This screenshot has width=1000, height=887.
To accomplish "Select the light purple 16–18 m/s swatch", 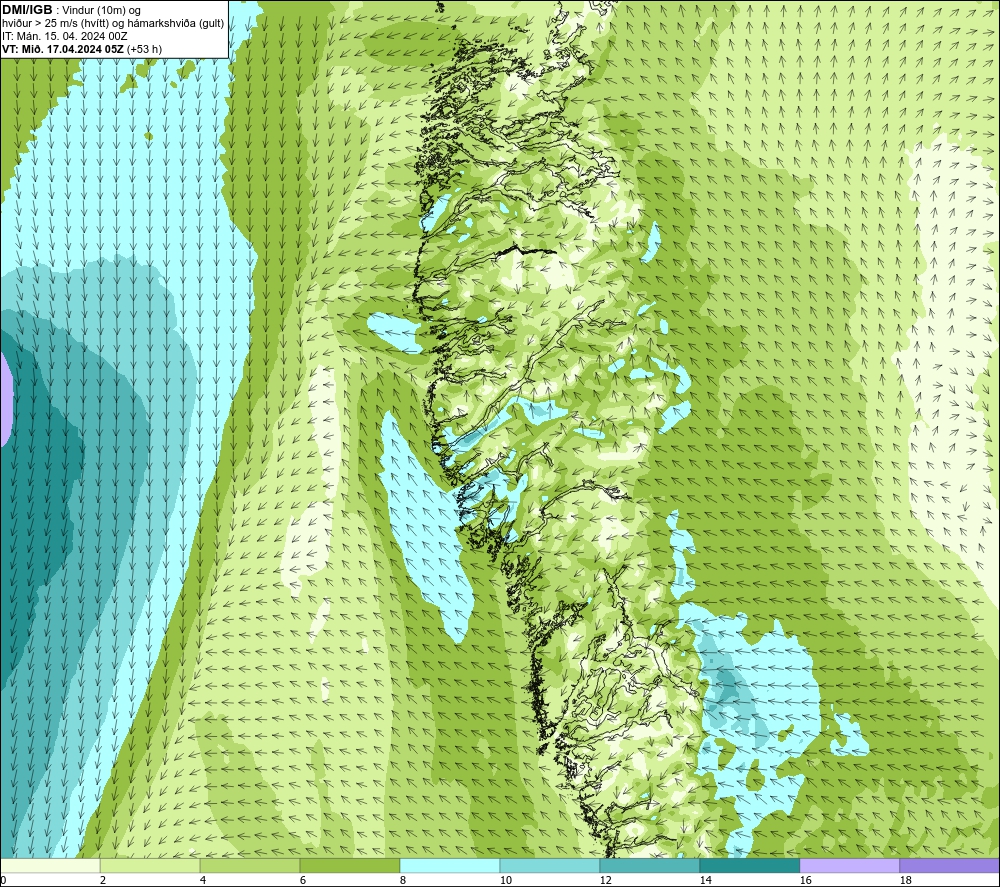I will pos(849,865).
